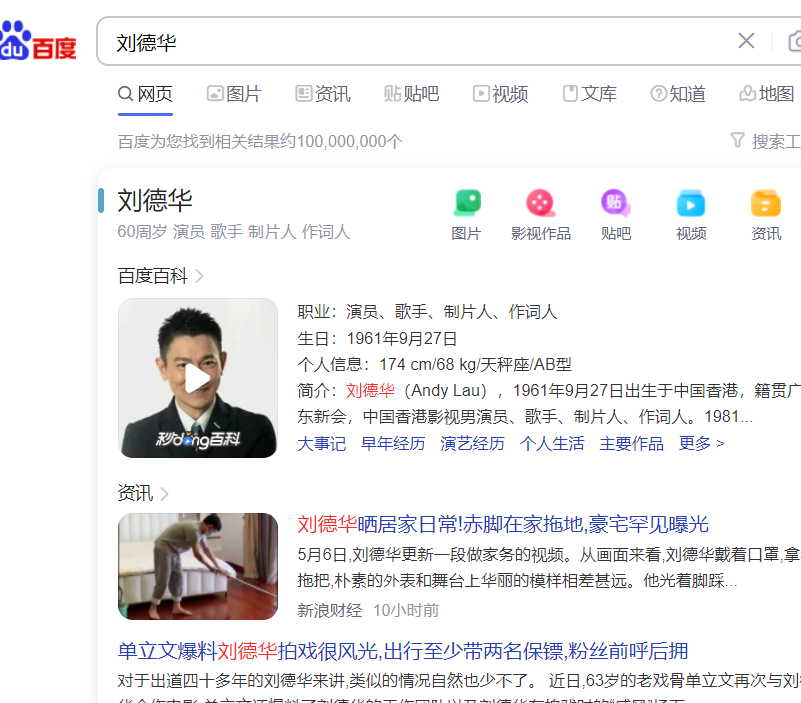Click the birthday text 1961年9月27日
The image size is (801, 703).
tap(402, 339)
